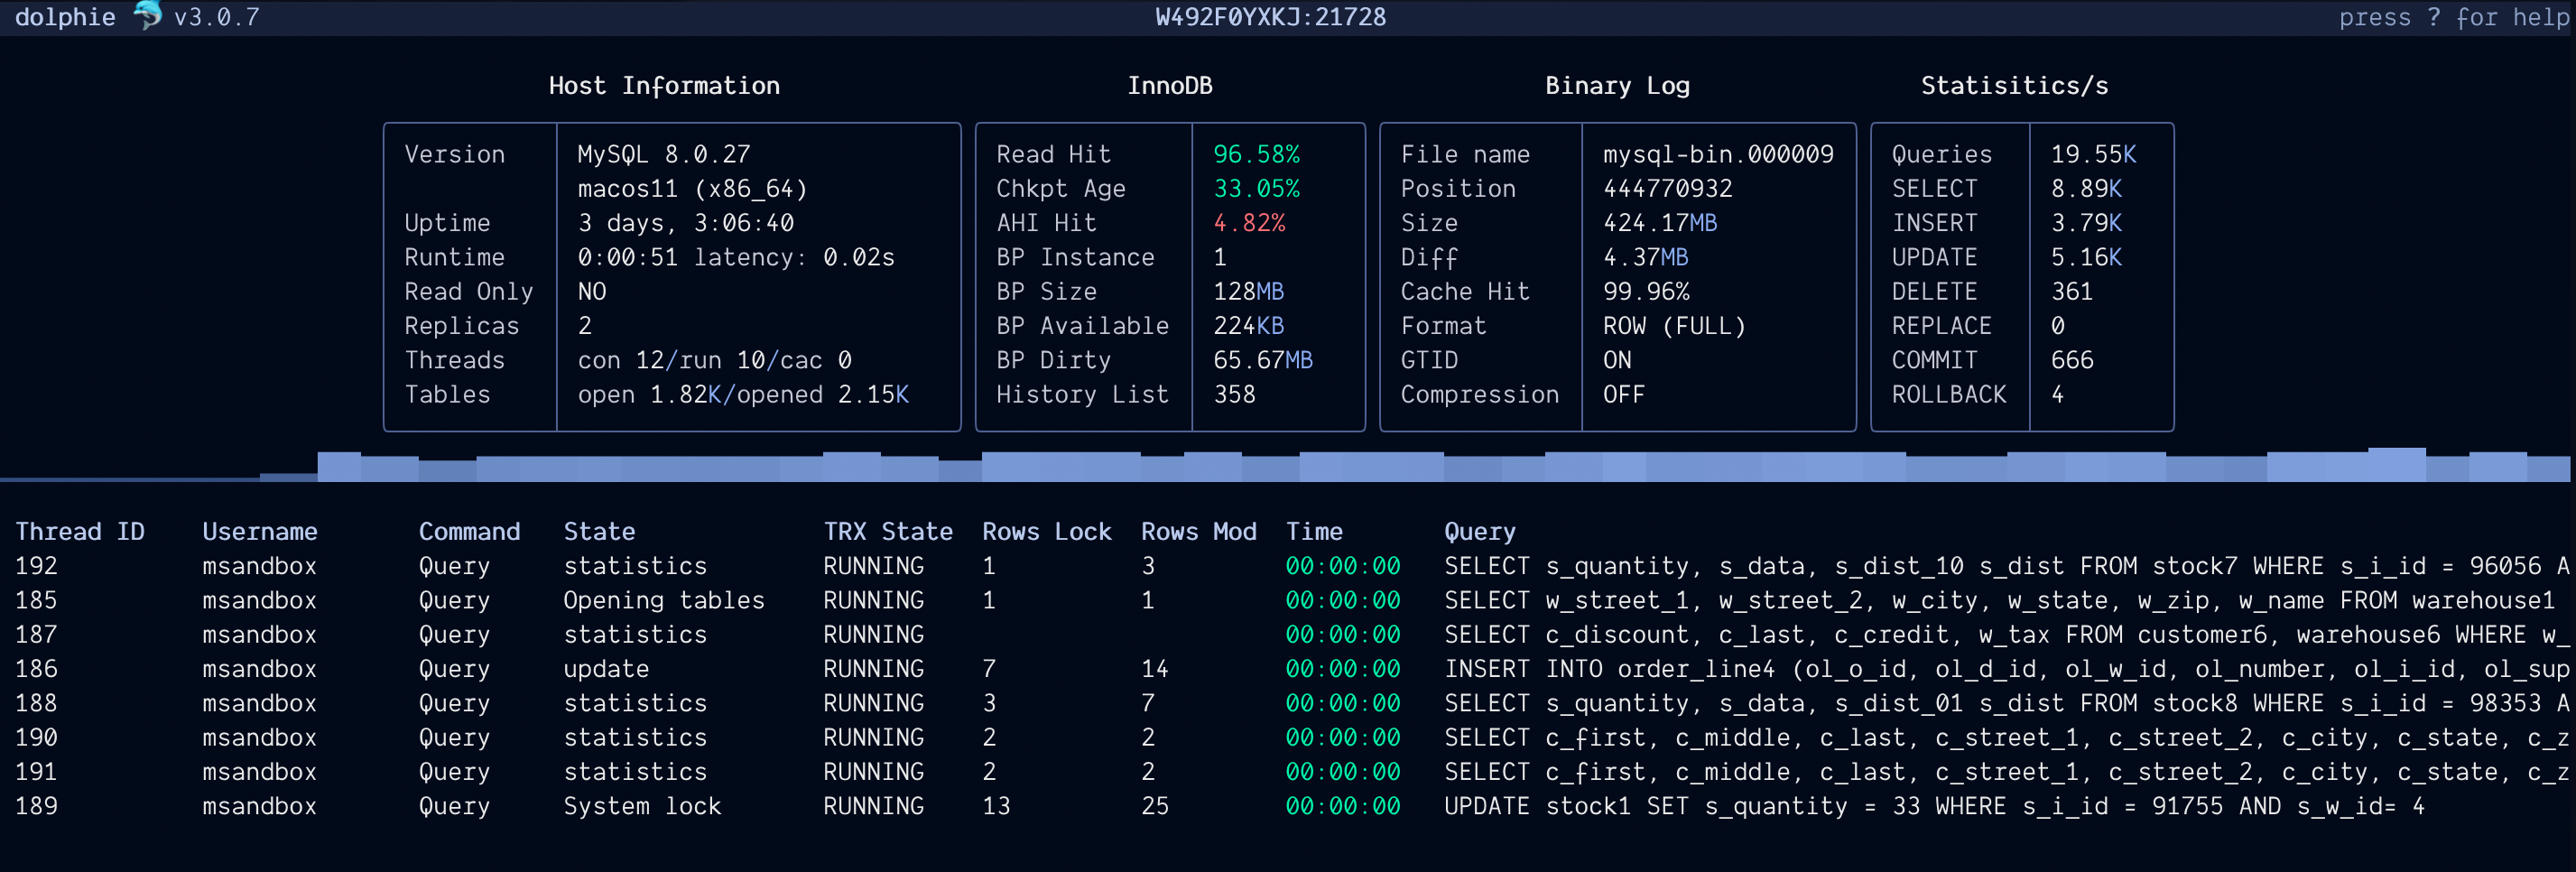
Task: Click the Tables open 1.82K/opened 2.15K value
Action: (743, 394)
